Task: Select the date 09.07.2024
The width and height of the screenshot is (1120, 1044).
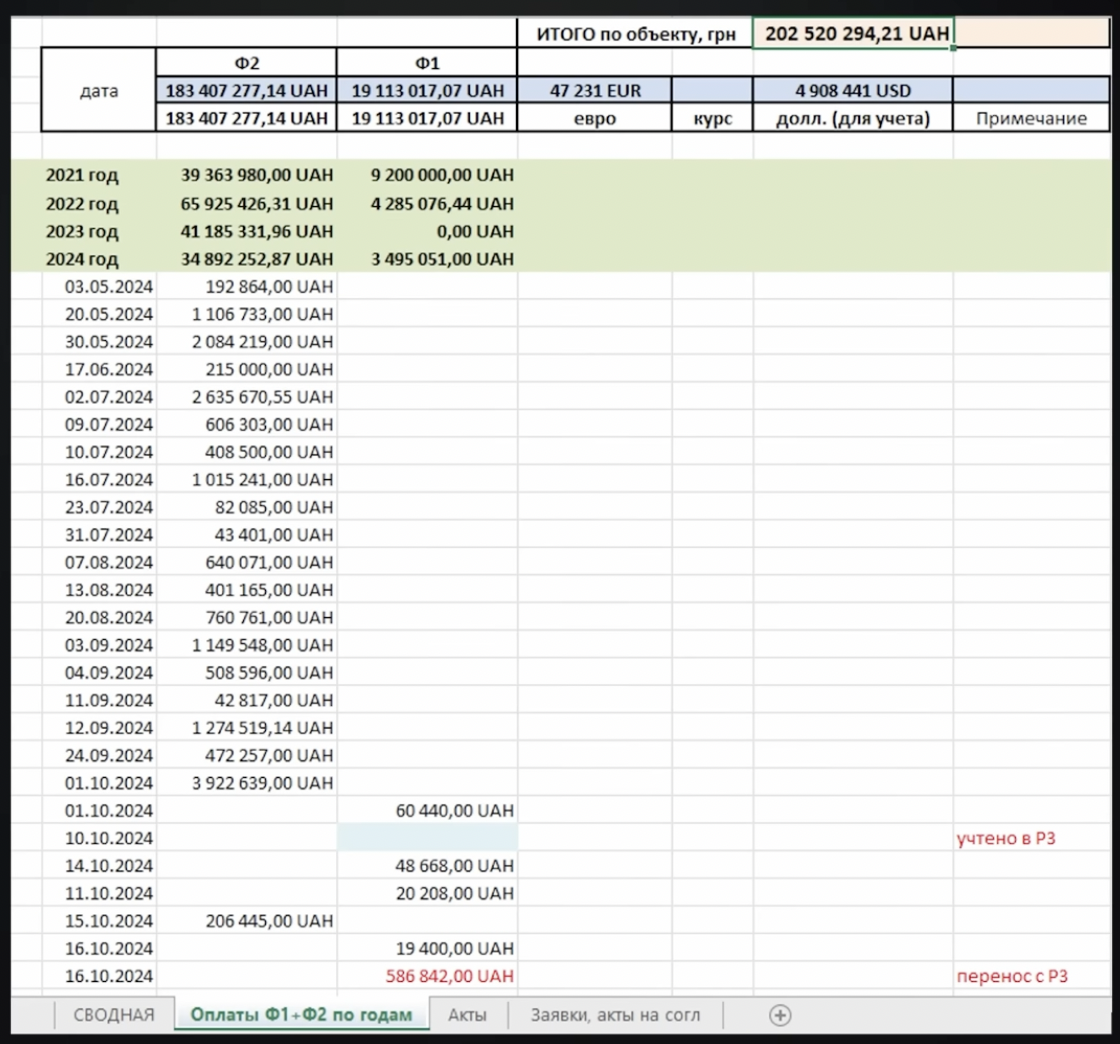Action: point(99,424)
